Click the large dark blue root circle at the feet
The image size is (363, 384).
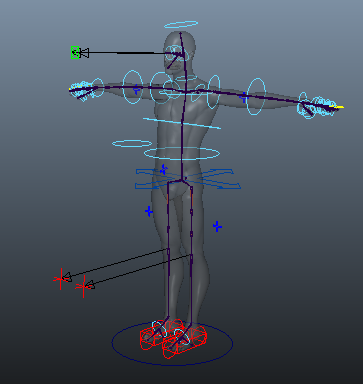click(x=172, y=343)
